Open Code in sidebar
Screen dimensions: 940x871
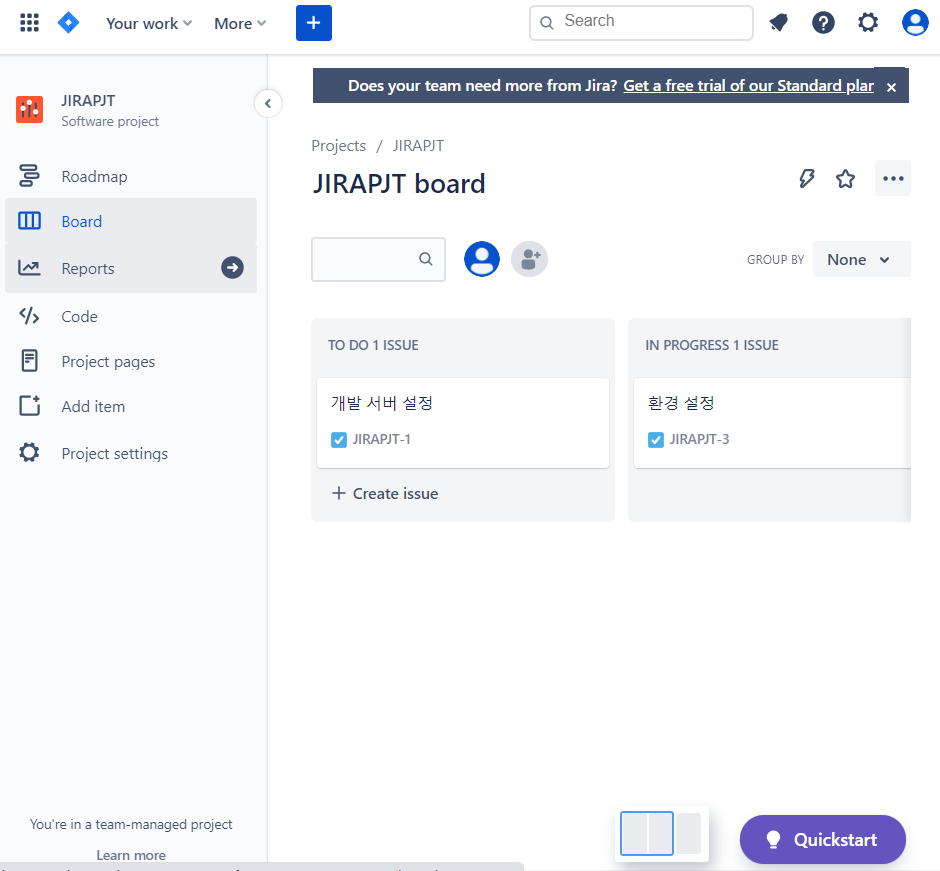pos(131,316)
